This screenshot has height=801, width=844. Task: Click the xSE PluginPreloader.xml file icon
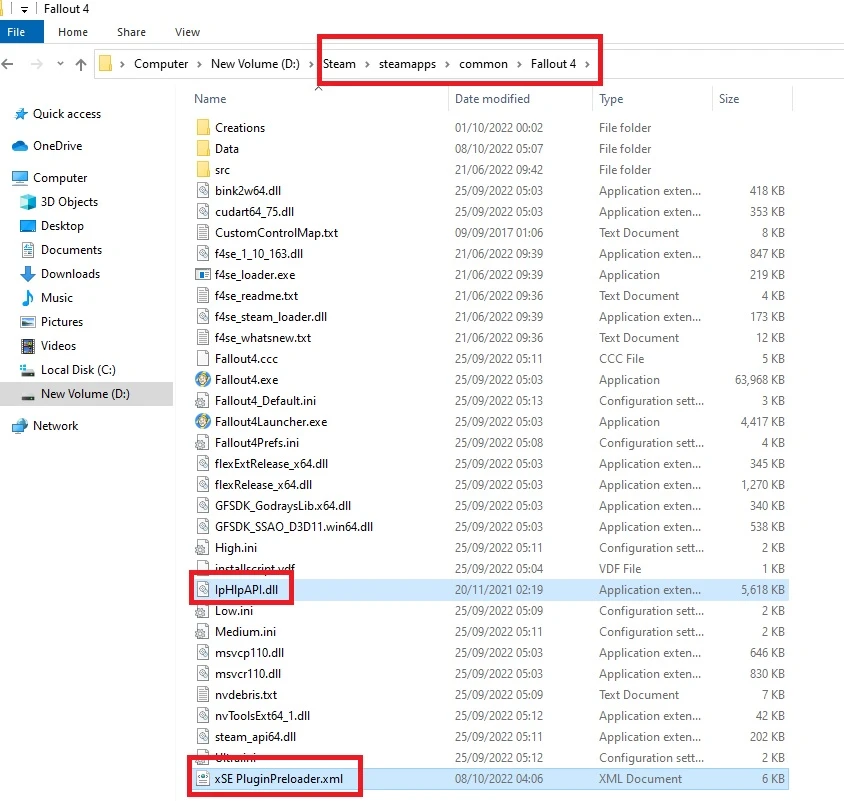pyautogui.click(x=203, y=778)
